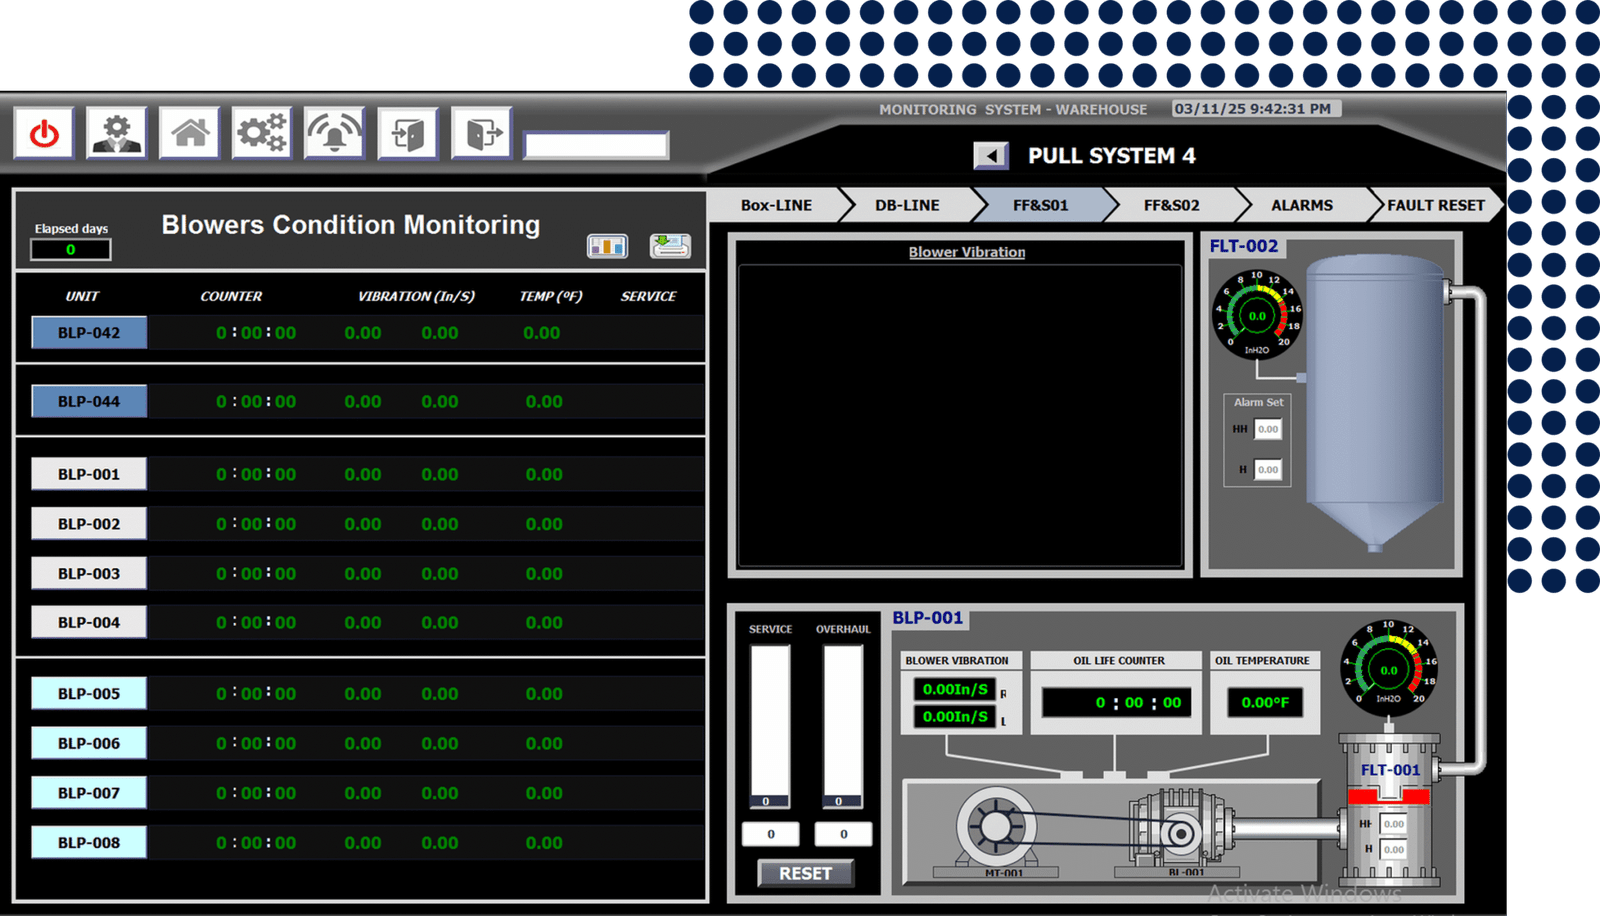This screenshot has height=916, width=1600.
Task: Switch to the Box-LINE tab
Action: pyautogui.click(x=776, y=205)
